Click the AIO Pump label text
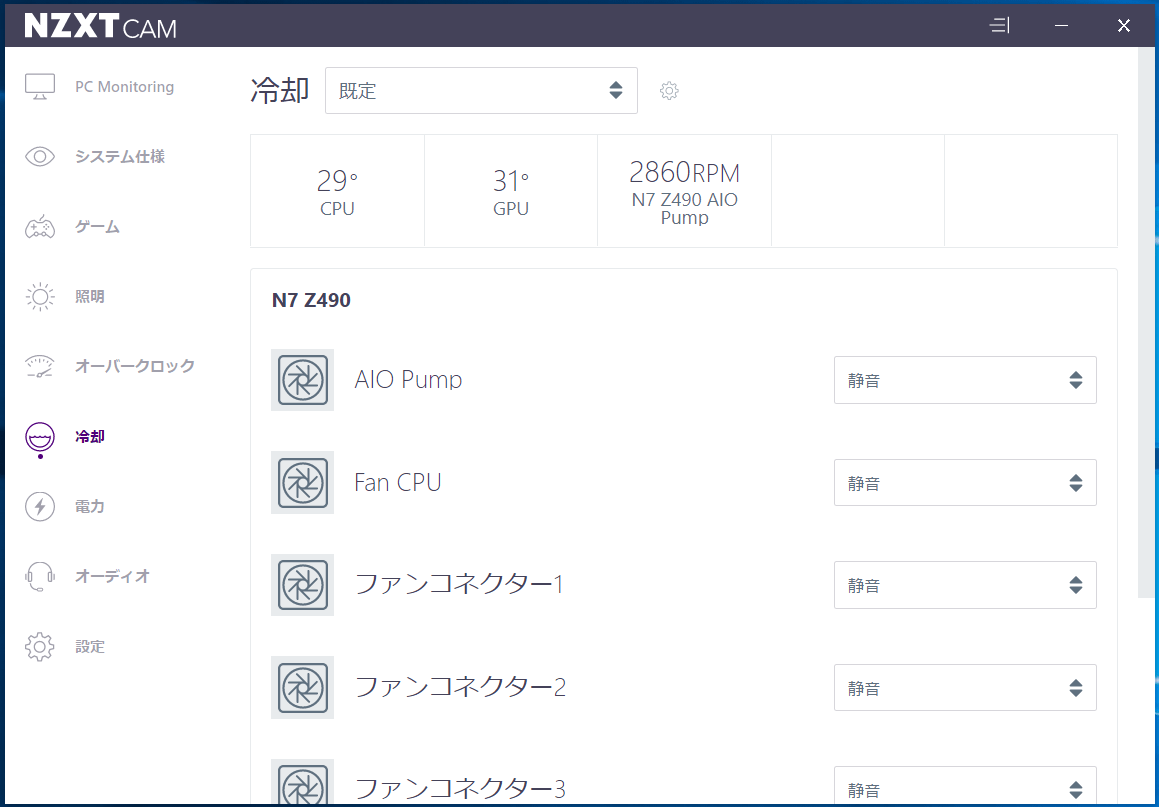Viewport: 1159px width, 807px height. [408, 379]
